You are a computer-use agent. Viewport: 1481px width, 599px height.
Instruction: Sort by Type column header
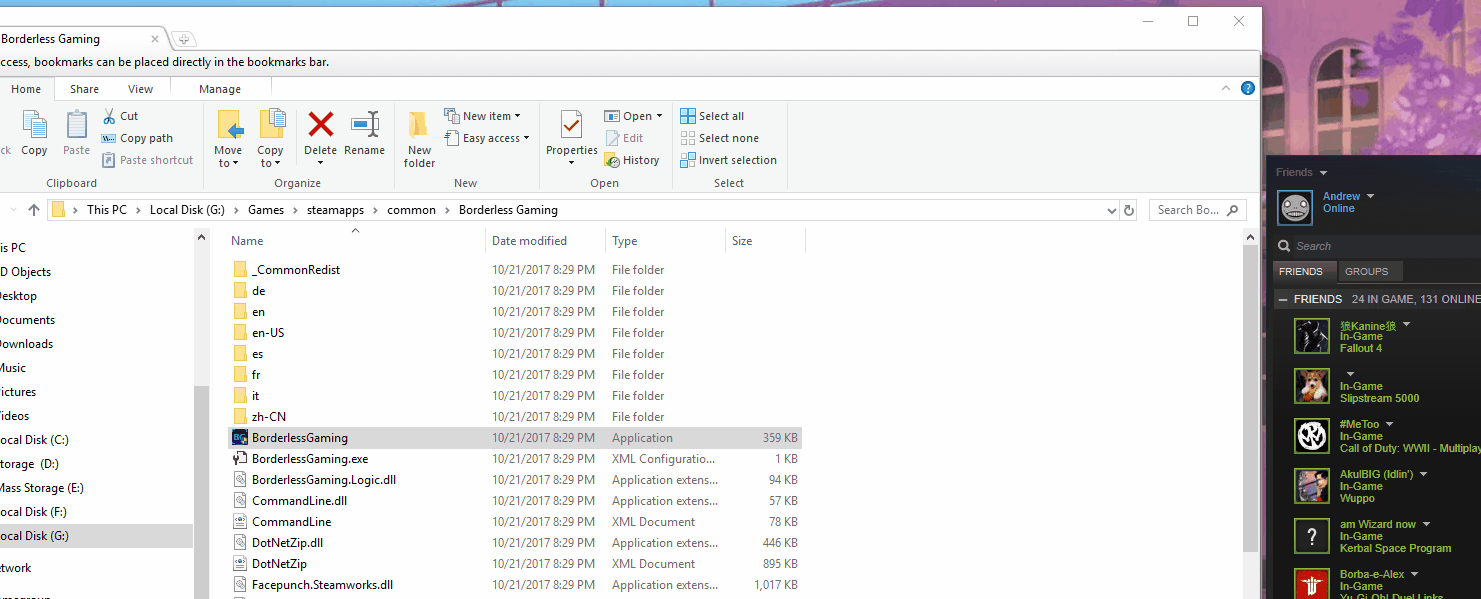click(x=666, y=241)
